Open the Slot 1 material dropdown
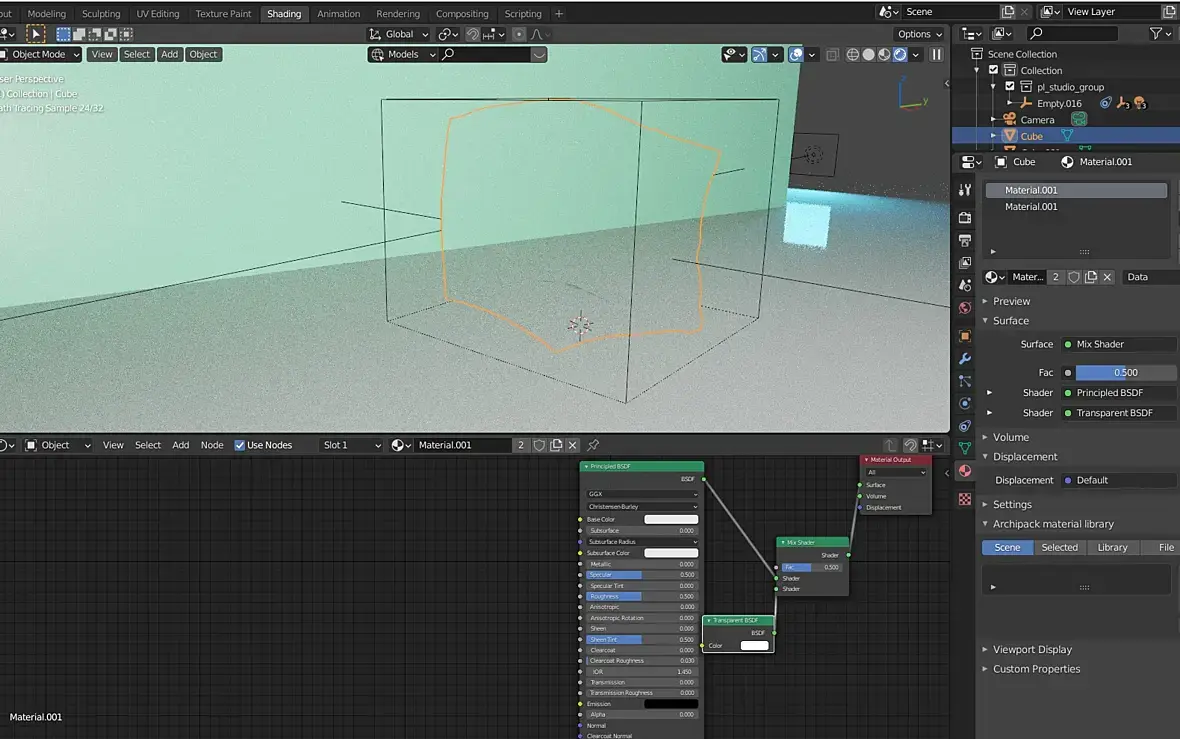 point(352,445)
